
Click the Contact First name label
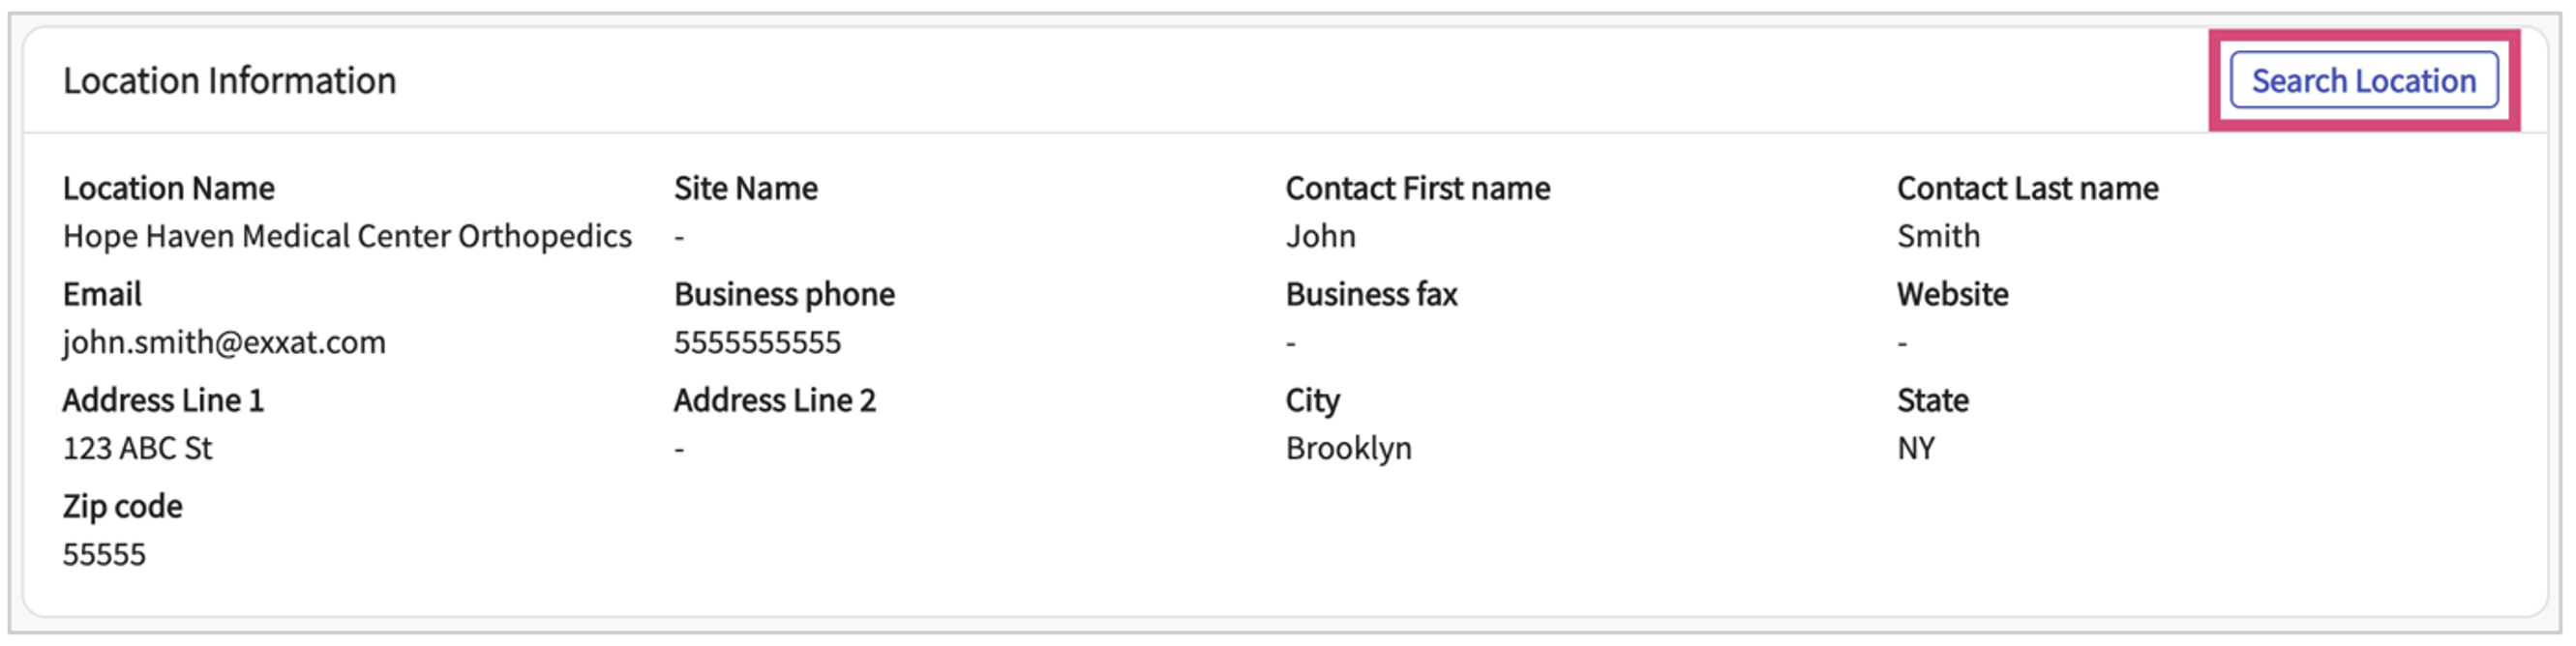click(x=1417, y=188)
